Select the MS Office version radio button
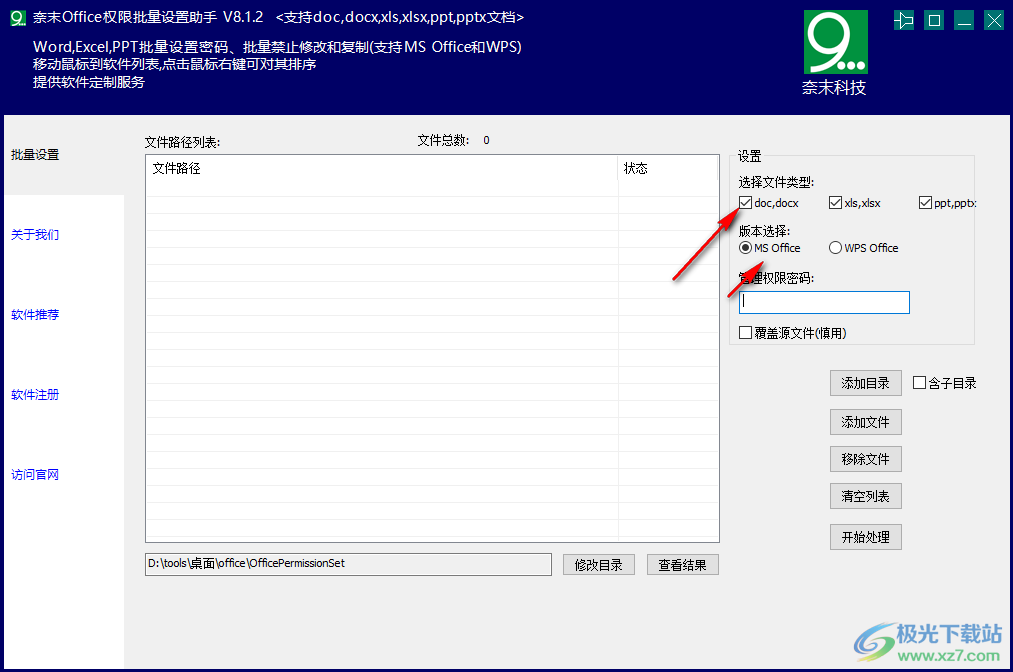The image size is (1013, 672). click(x=746, y=248)
